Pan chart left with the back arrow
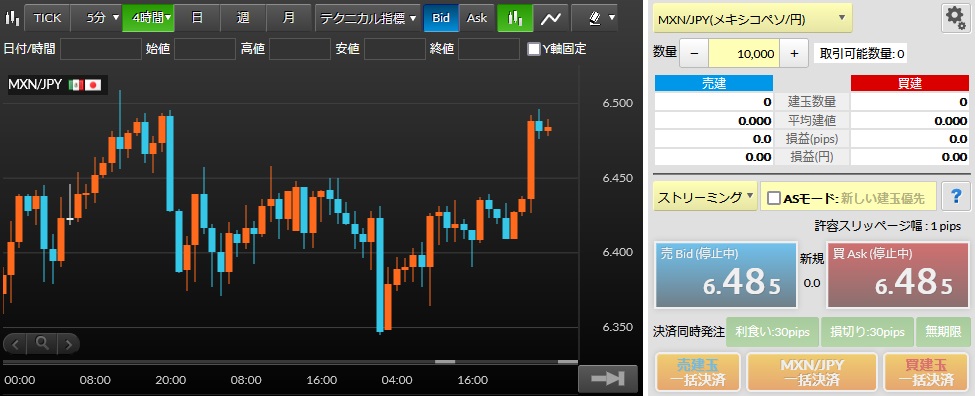Screen dimensions: 975x396 click(x=16, y=343)
